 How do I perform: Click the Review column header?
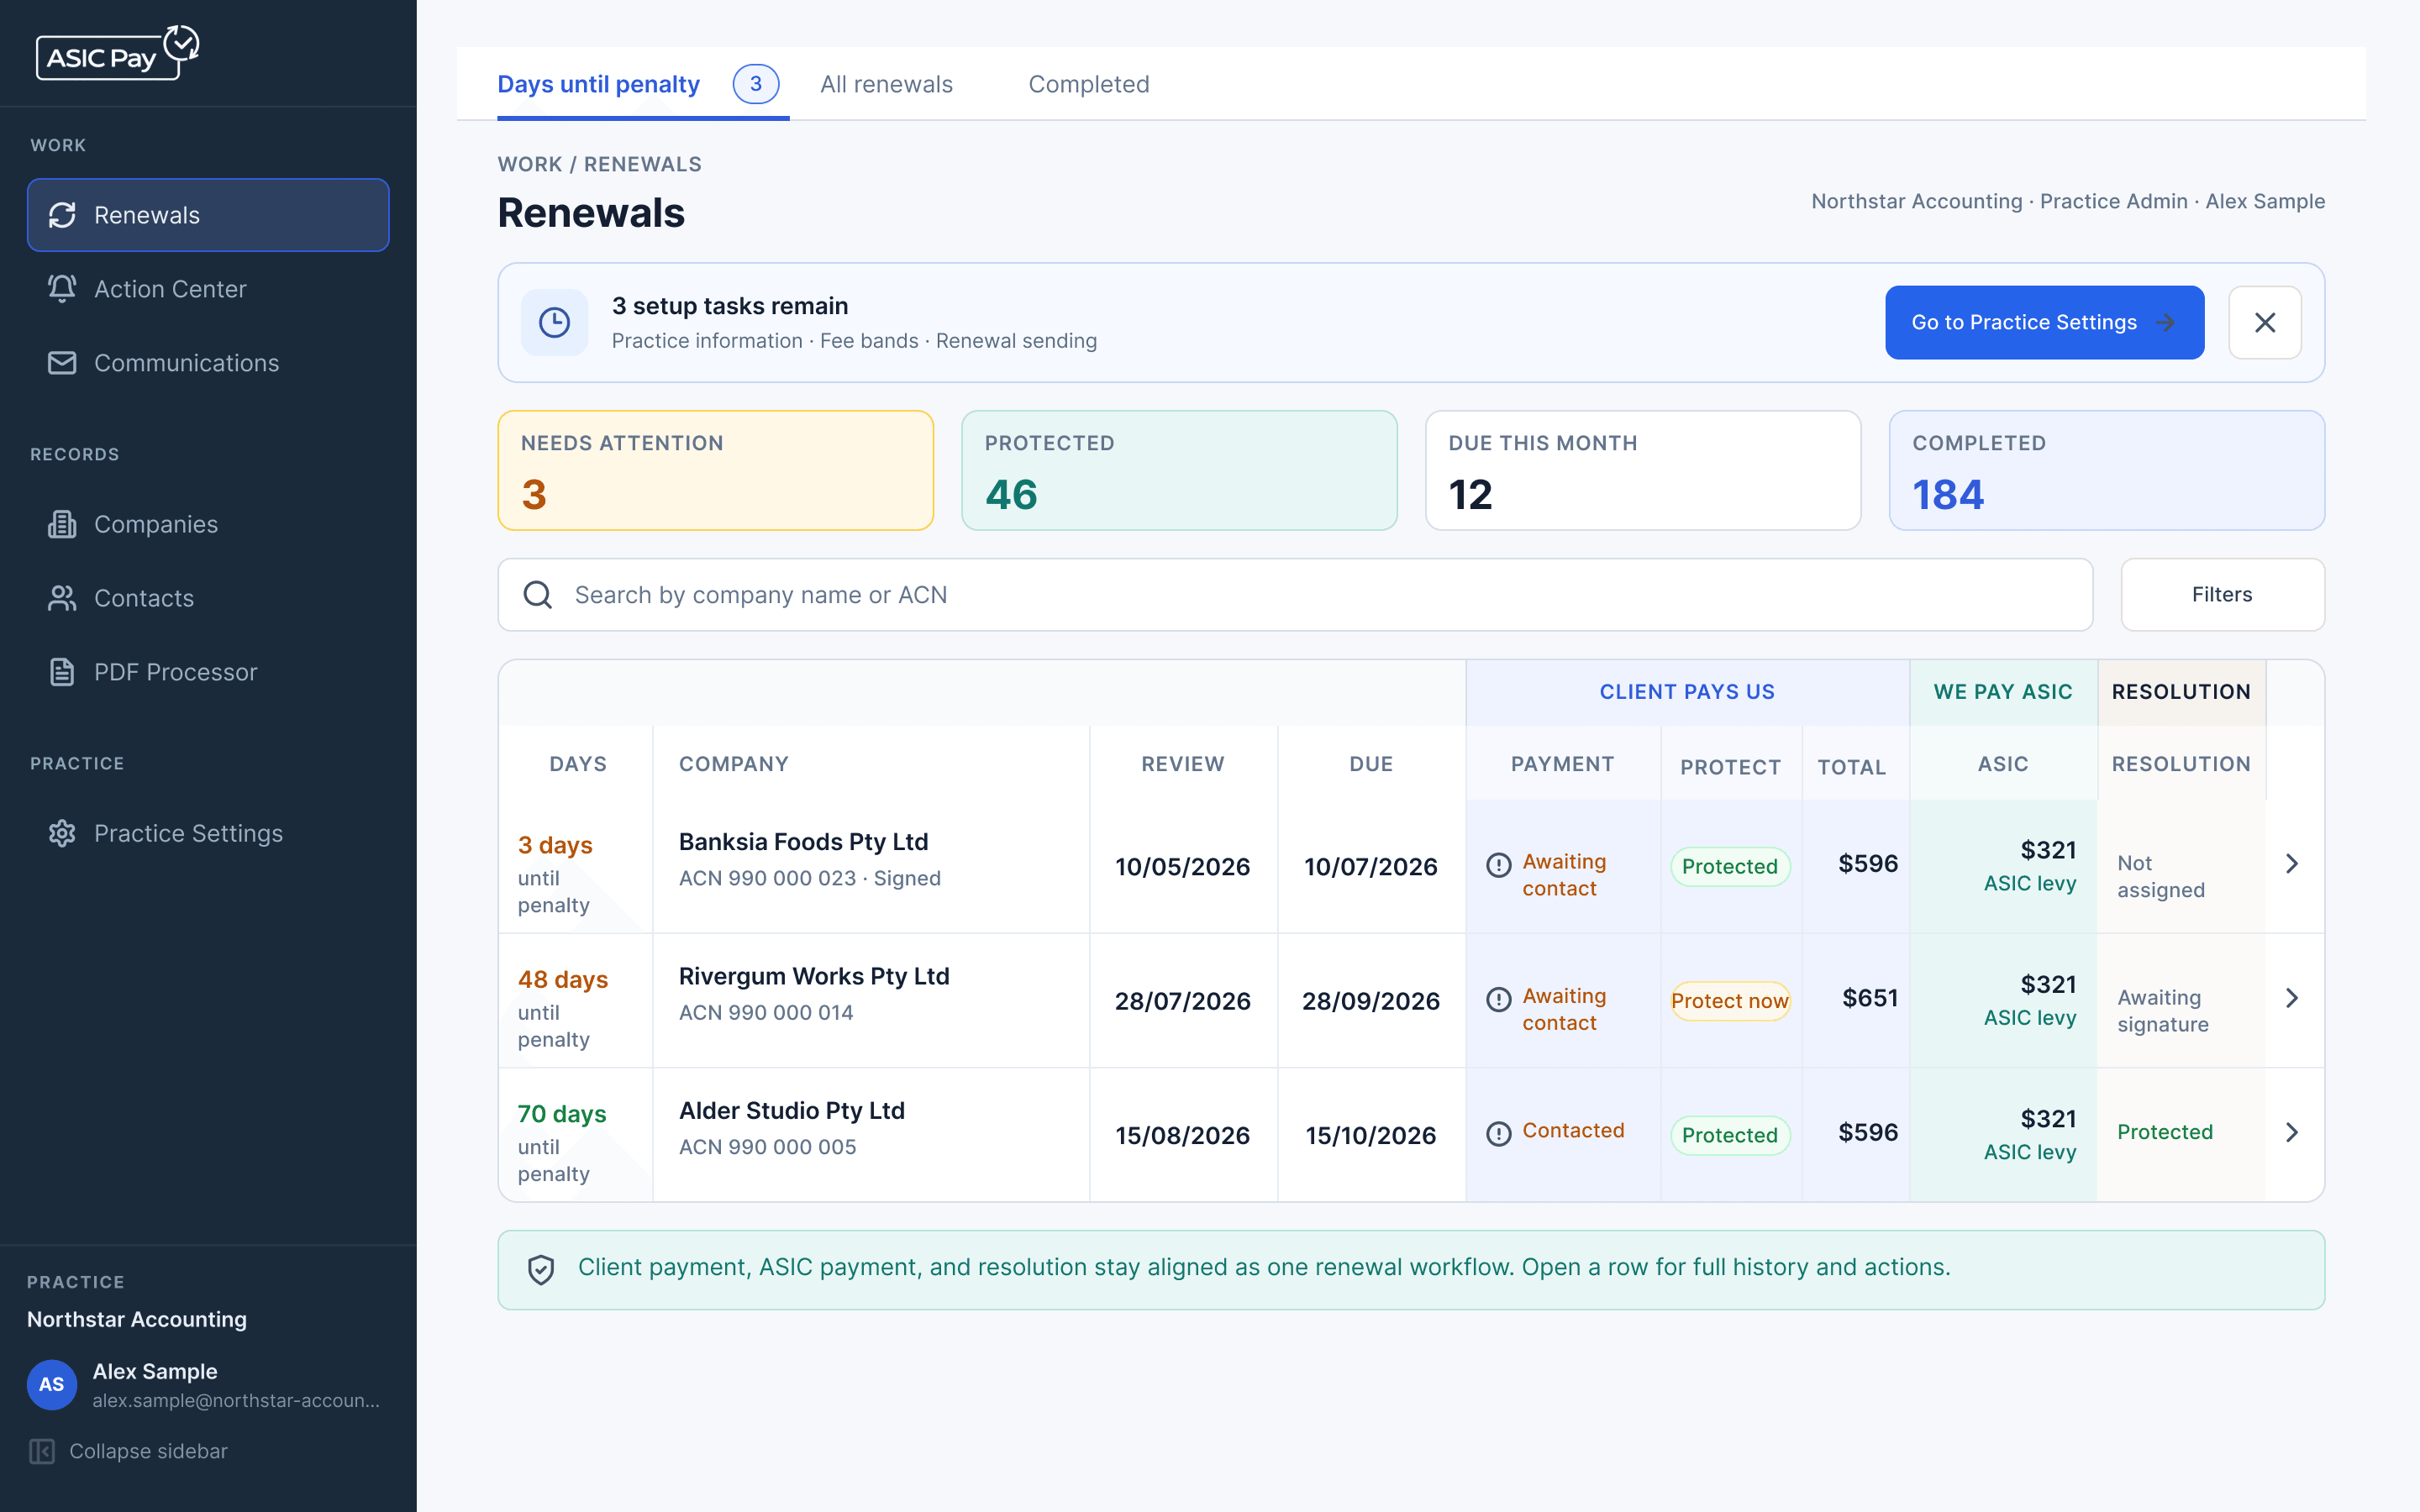click(1183, 764)
